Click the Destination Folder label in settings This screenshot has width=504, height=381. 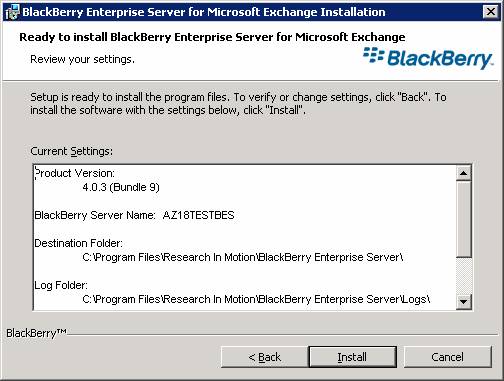[x=79, y=243]
